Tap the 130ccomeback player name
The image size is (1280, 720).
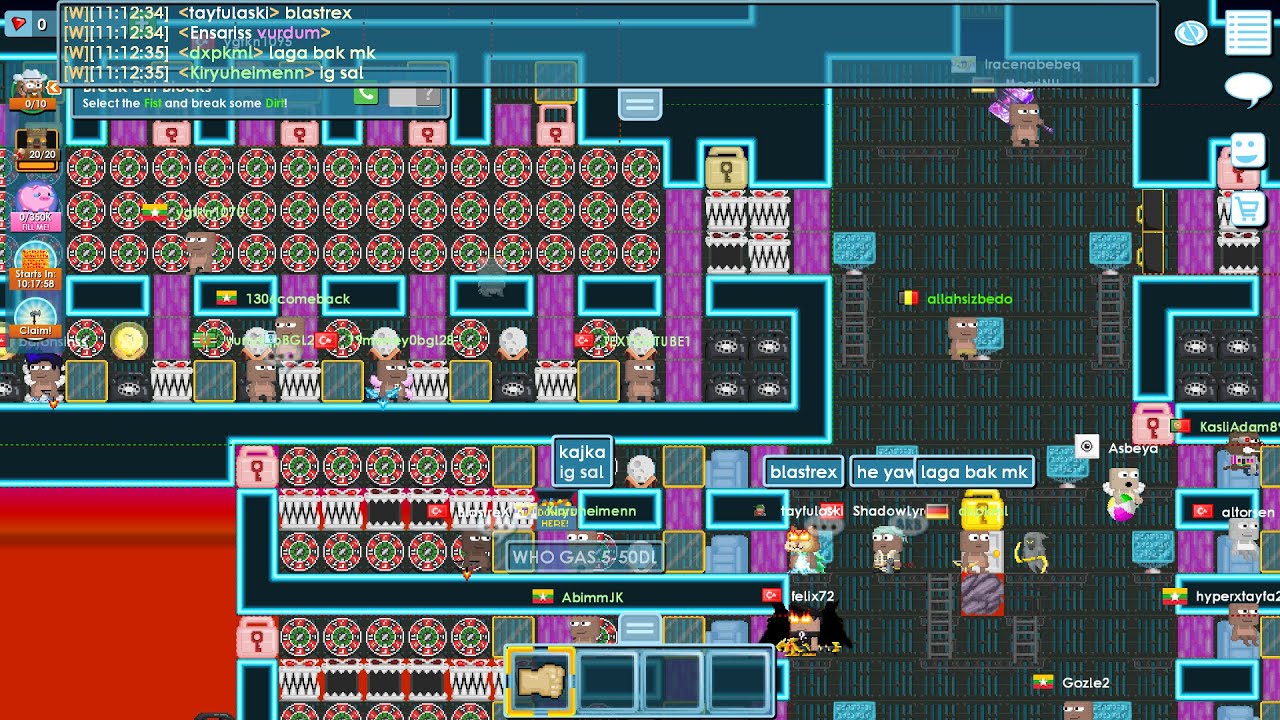(x=298, y=299)
